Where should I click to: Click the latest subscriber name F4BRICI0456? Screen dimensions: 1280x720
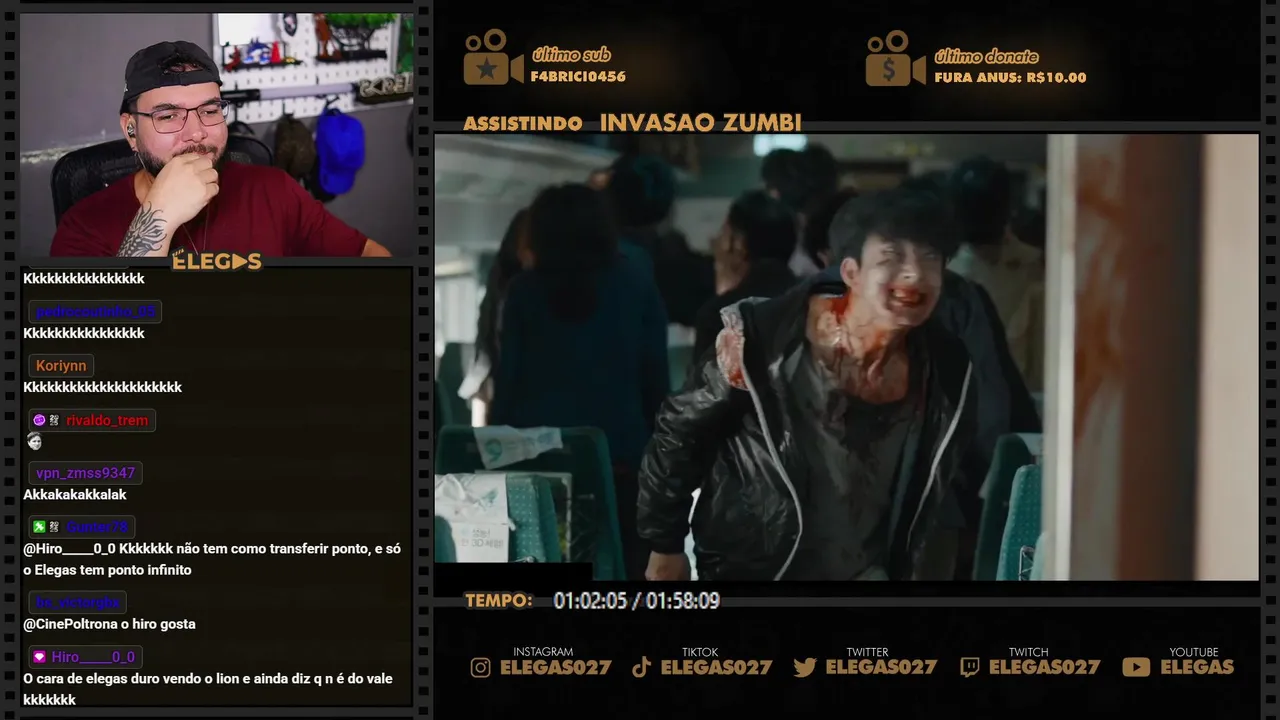[x=578, y=77]
